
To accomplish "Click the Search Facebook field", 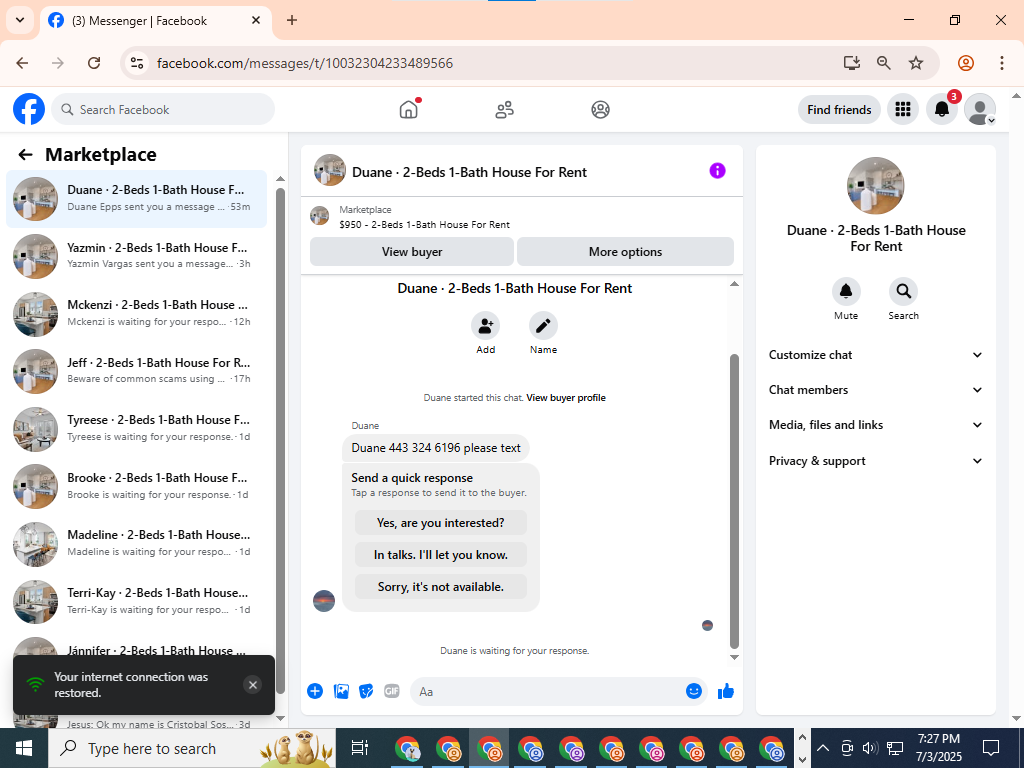I will (x=163, y=109).
